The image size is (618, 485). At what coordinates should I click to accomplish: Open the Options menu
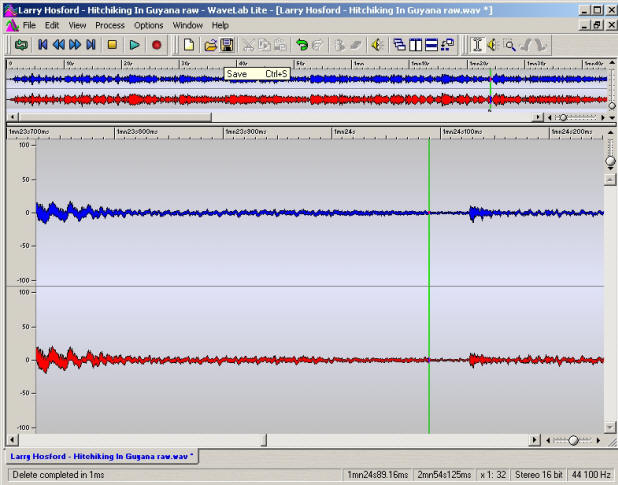tap(148, 25)
